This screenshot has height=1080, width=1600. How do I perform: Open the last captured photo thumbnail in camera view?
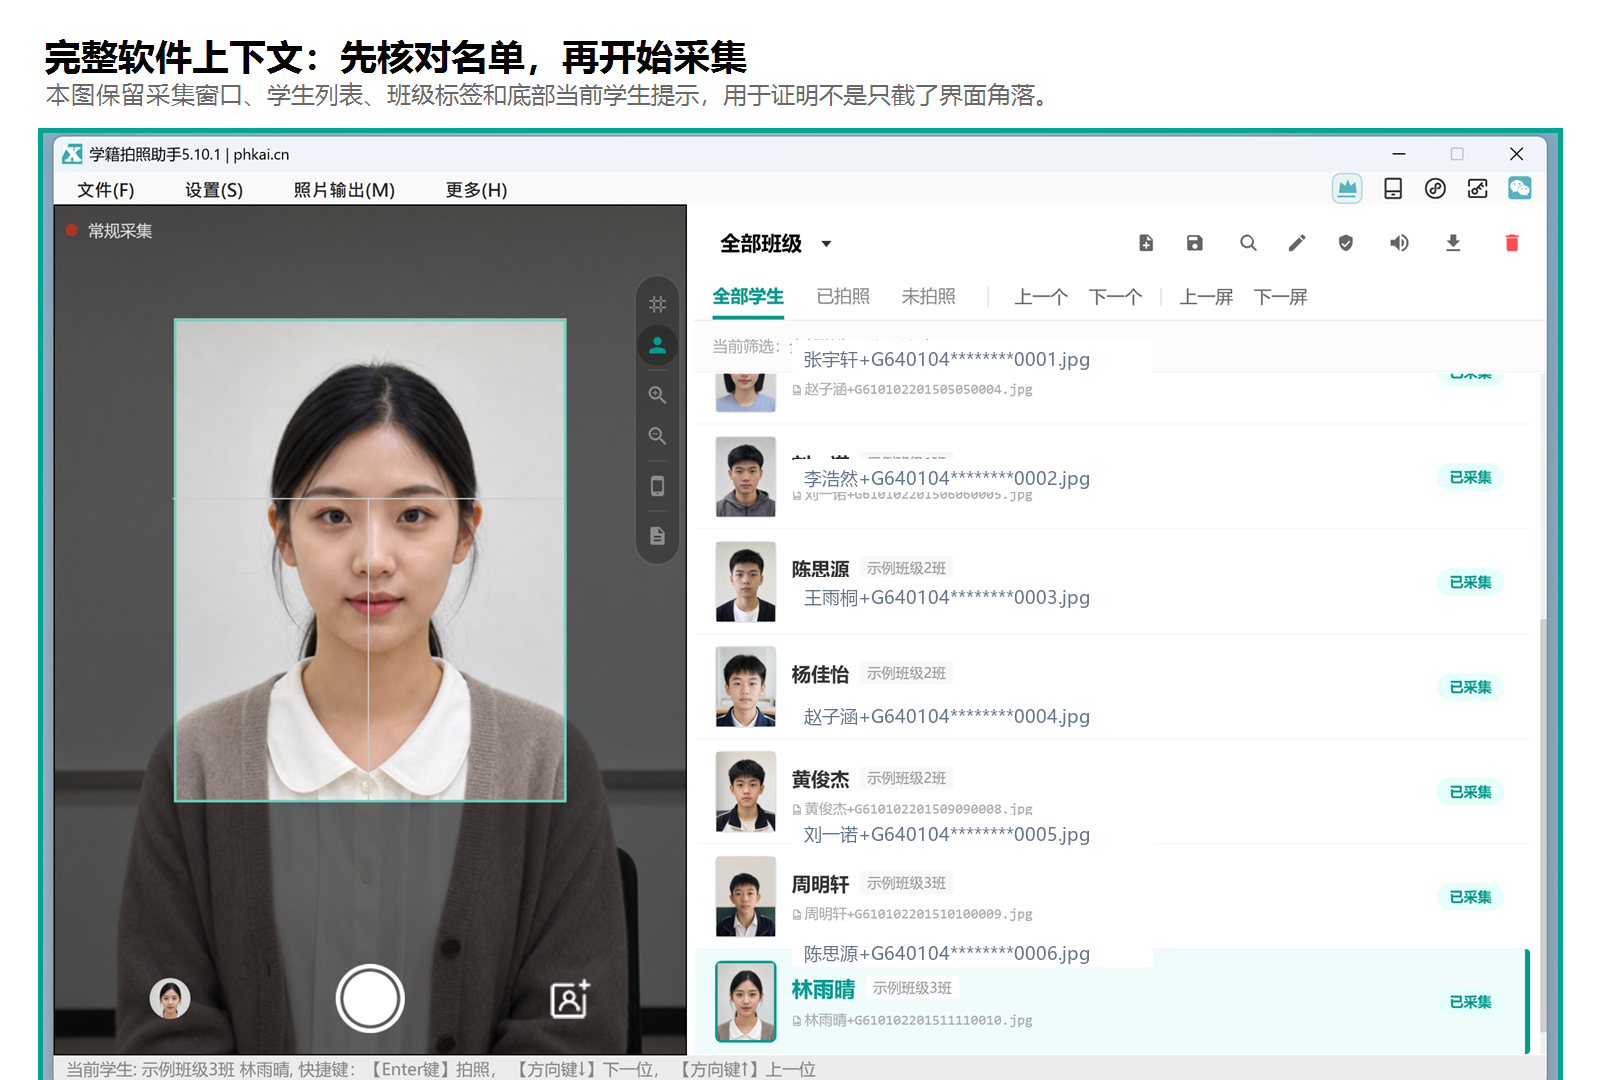pos(170,998)
